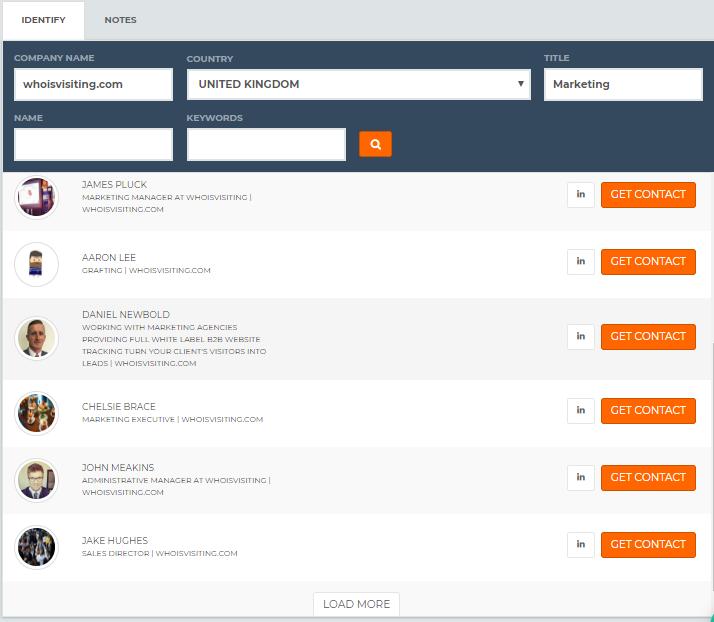Get contact for Jake Hughes
This screenshot has width=714, height=622.
click(648, 544)
